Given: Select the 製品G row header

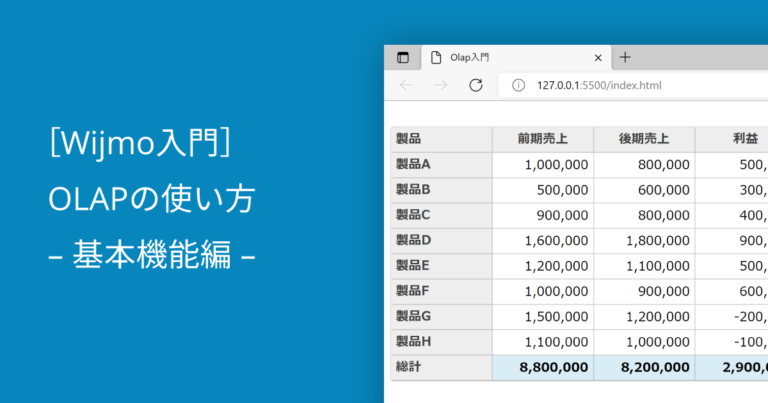Looking at the screenshot, I should click(x=441, y=316).
